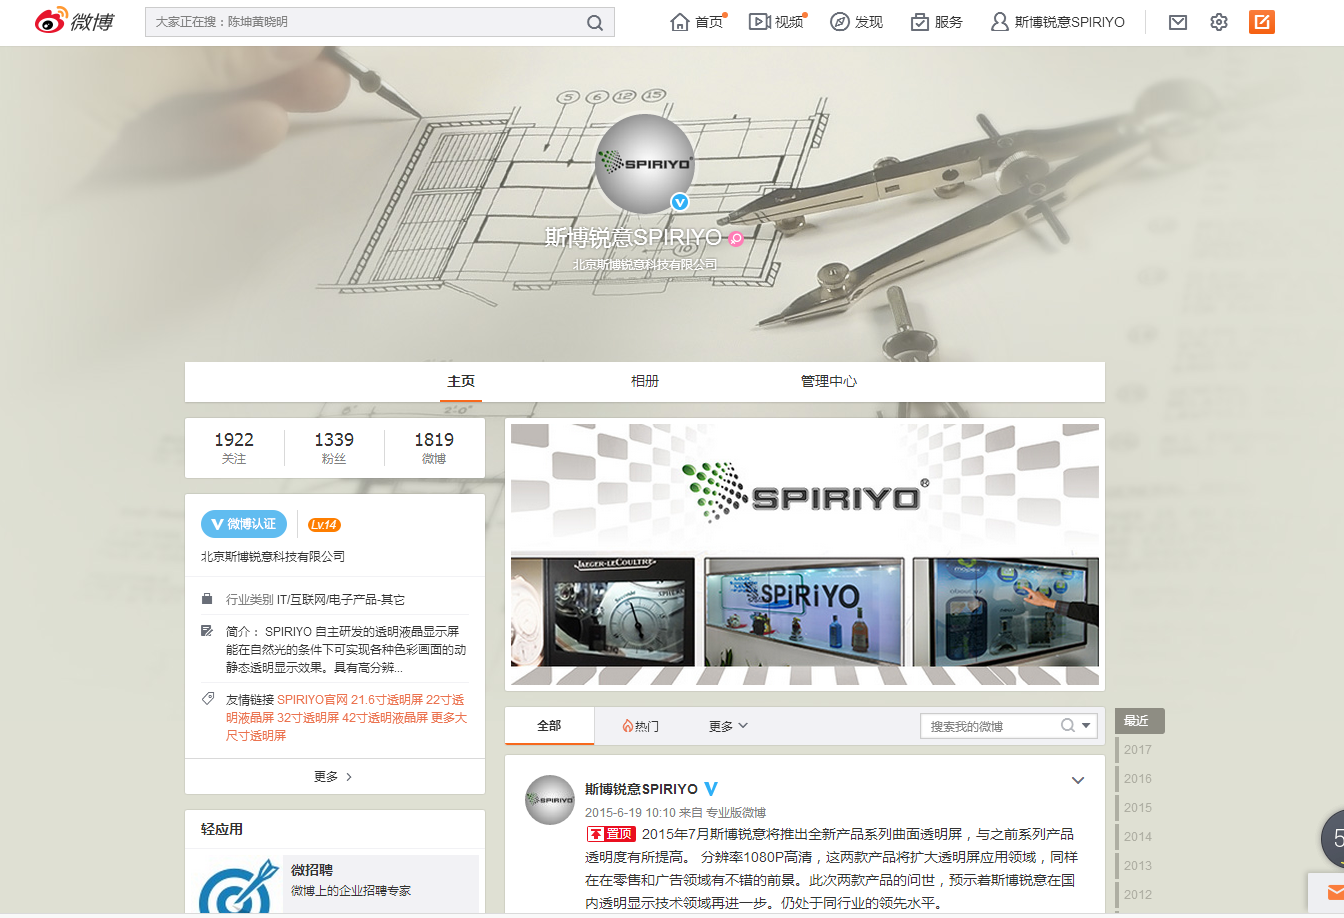Jump to 2013 in timeline

coord(1138,865)
